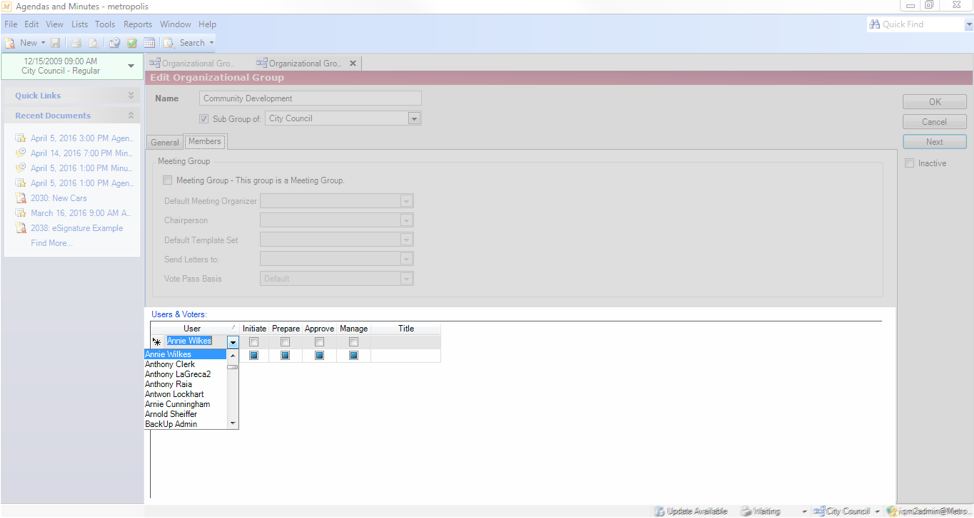Toggle the User combo box arrow
The width and height of the screenshot is (974, 518).
[x=232, y=342]
